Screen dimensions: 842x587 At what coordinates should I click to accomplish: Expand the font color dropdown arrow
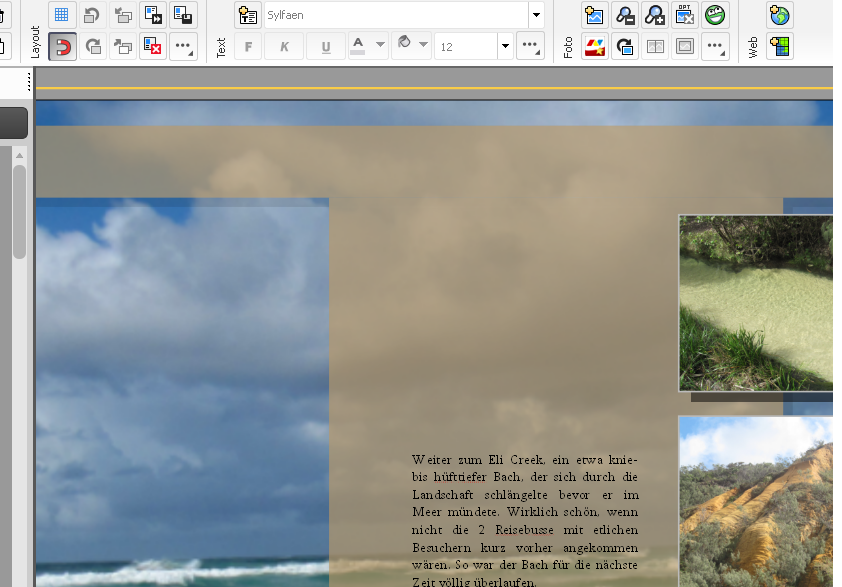pos(380,46)
